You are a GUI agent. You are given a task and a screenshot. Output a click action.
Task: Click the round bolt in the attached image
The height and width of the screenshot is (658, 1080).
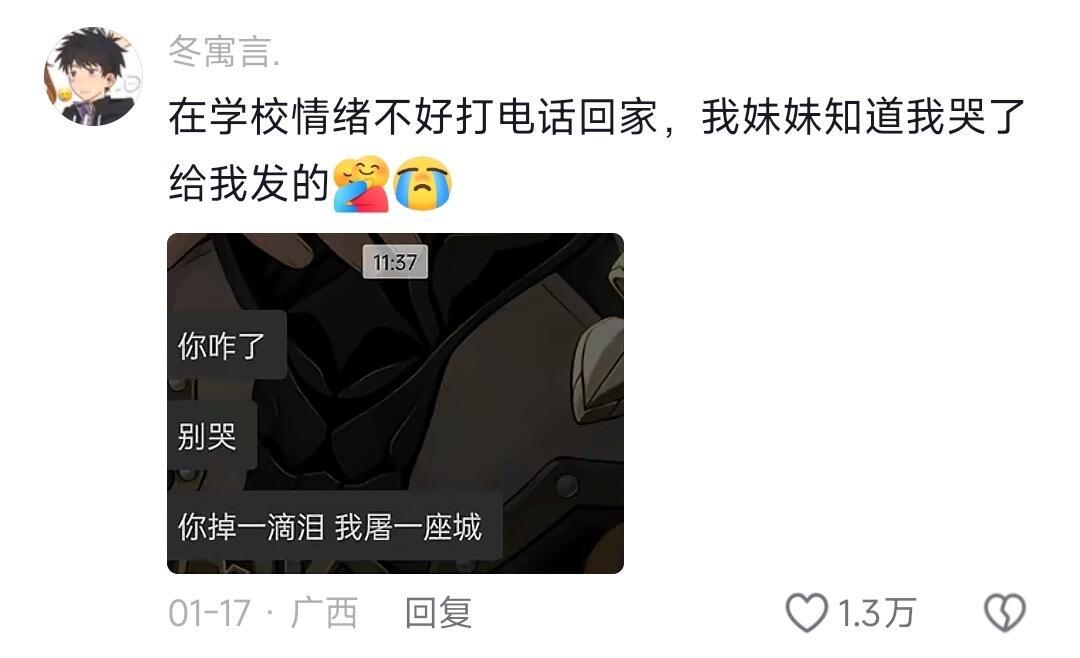coord(567,486)
